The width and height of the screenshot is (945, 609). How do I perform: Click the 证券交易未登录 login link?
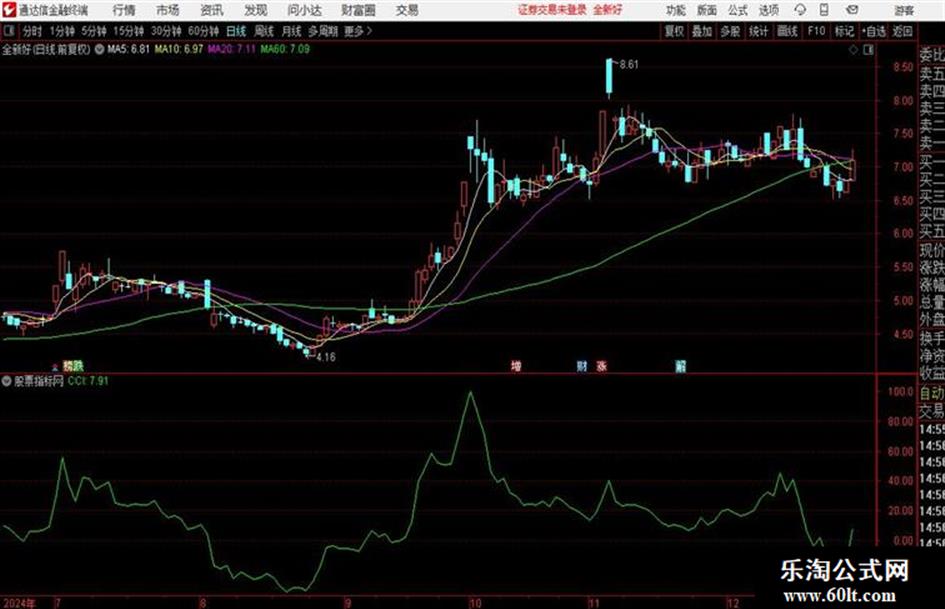(x=552, y=10)
